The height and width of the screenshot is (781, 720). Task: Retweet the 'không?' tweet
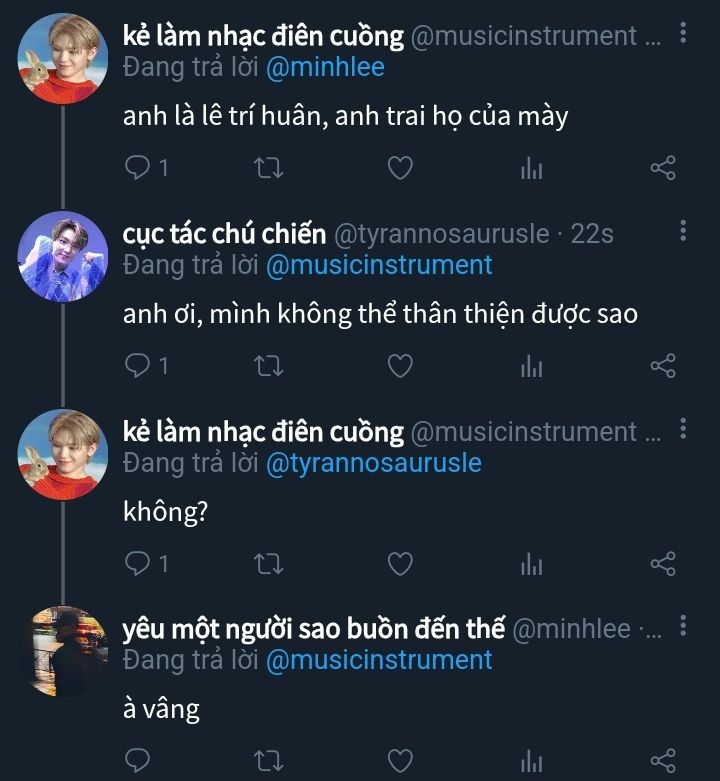(x=269, y=564)
